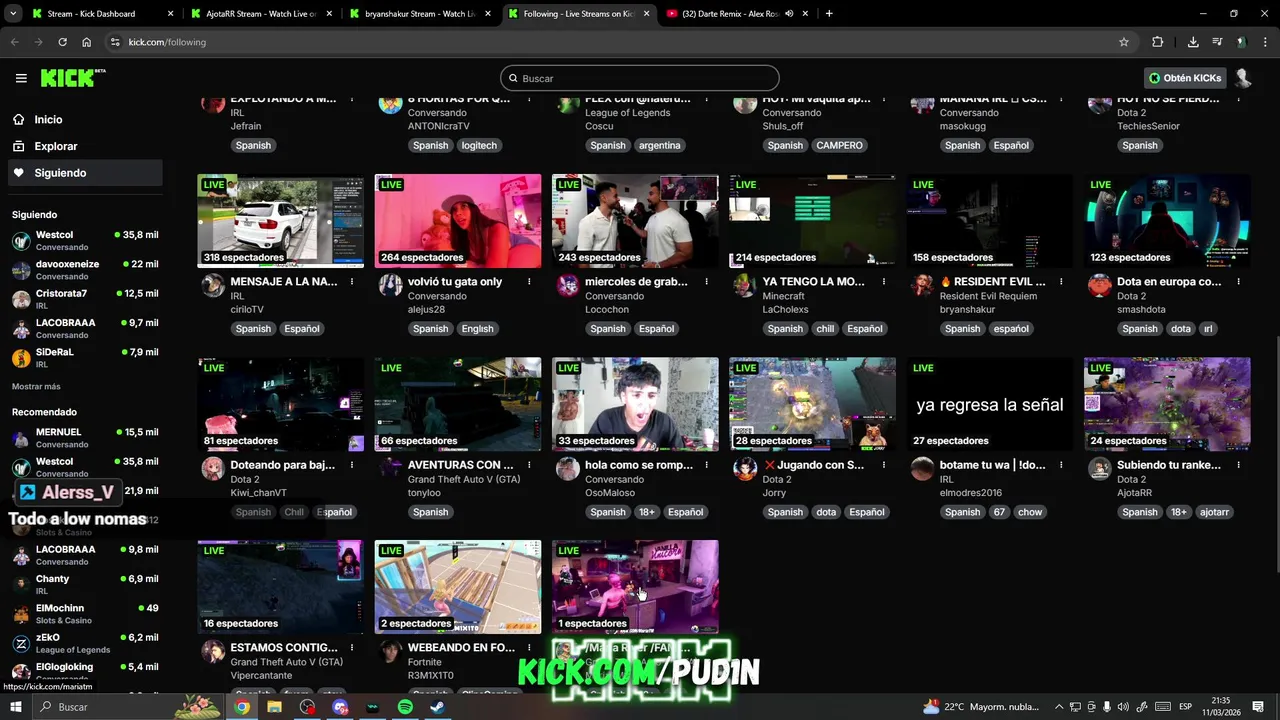Screen dimensions: 1280x720
Task: Open a new browser tab
Action: (x=829, y=14)
